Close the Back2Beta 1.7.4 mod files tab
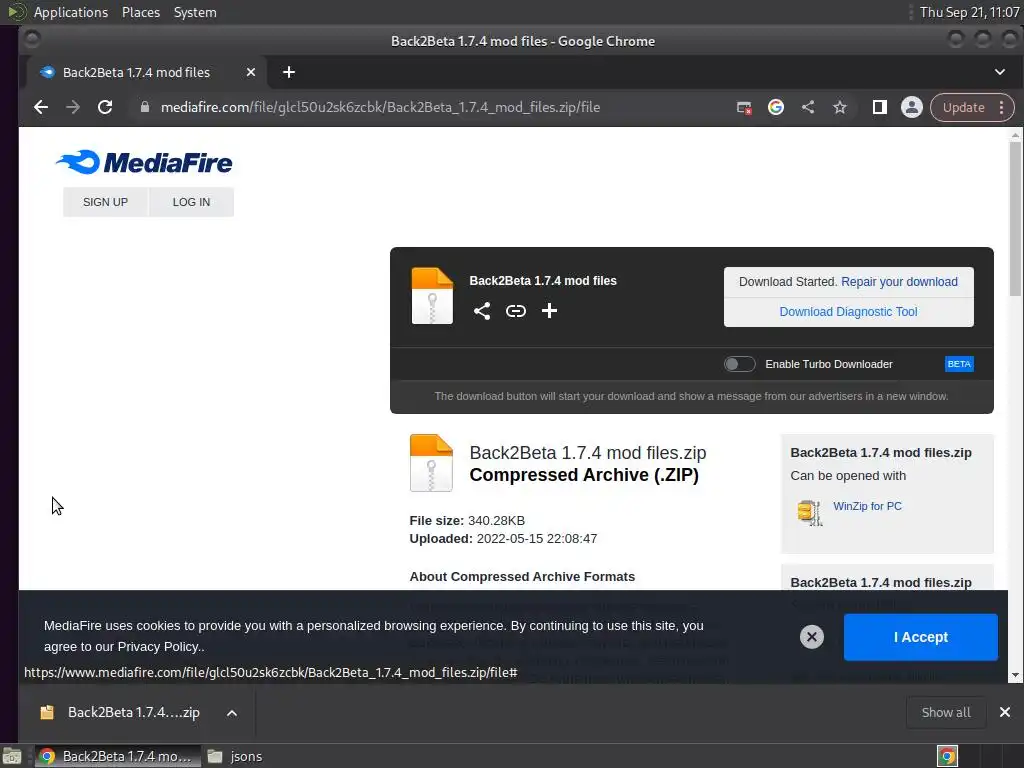The height and width of the screenshot is (768, 1024). coord(251,72)
